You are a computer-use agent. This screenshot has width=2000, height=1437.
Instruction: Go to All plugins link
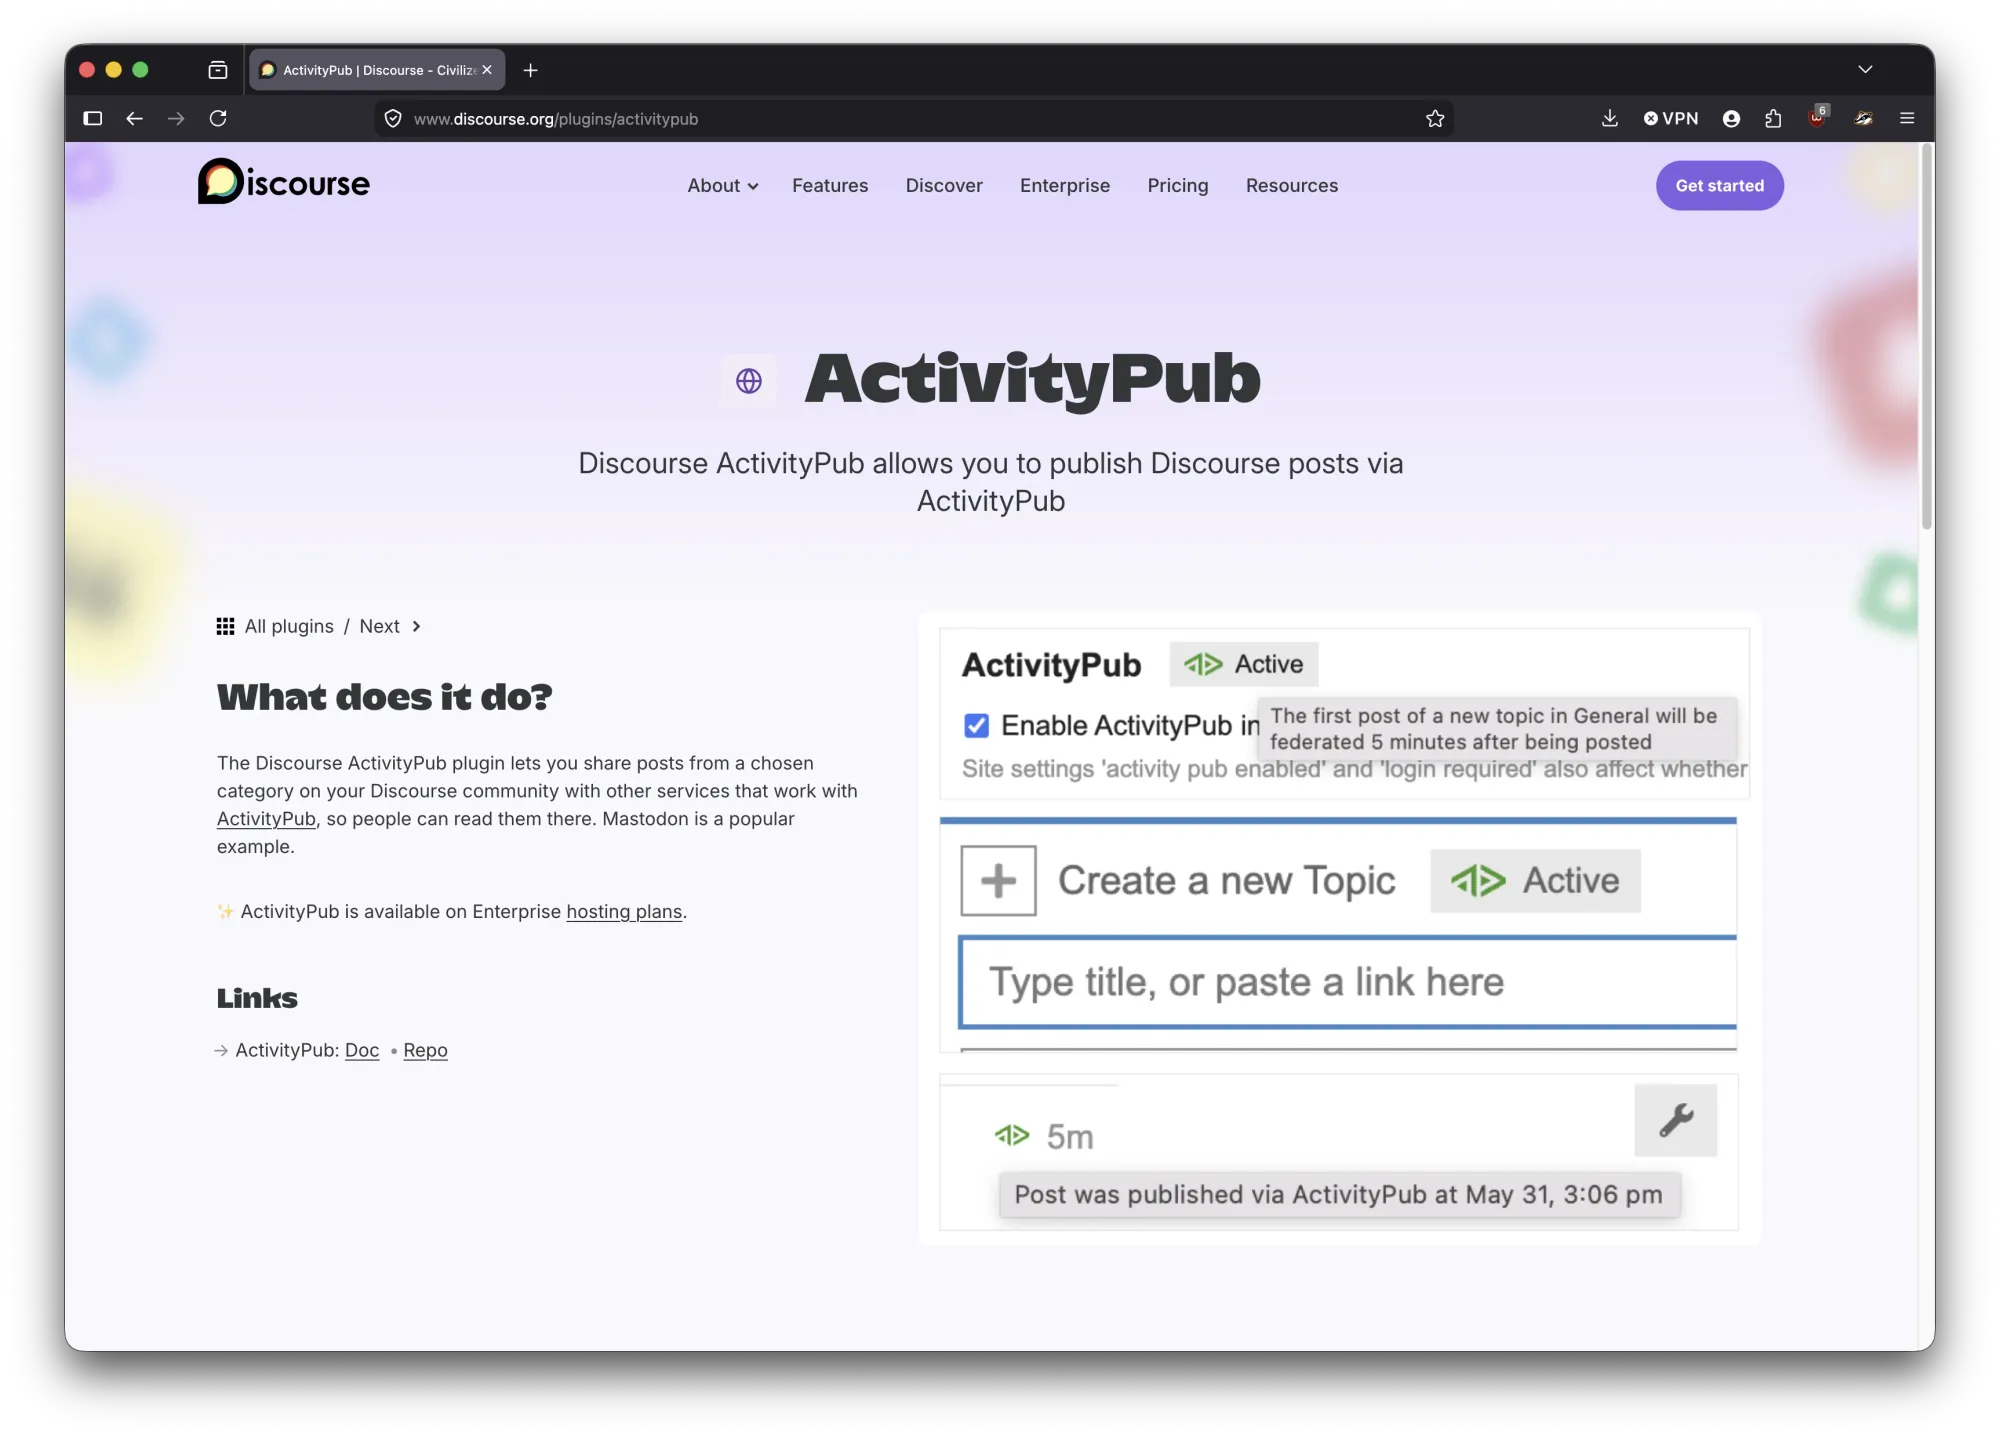289,626
